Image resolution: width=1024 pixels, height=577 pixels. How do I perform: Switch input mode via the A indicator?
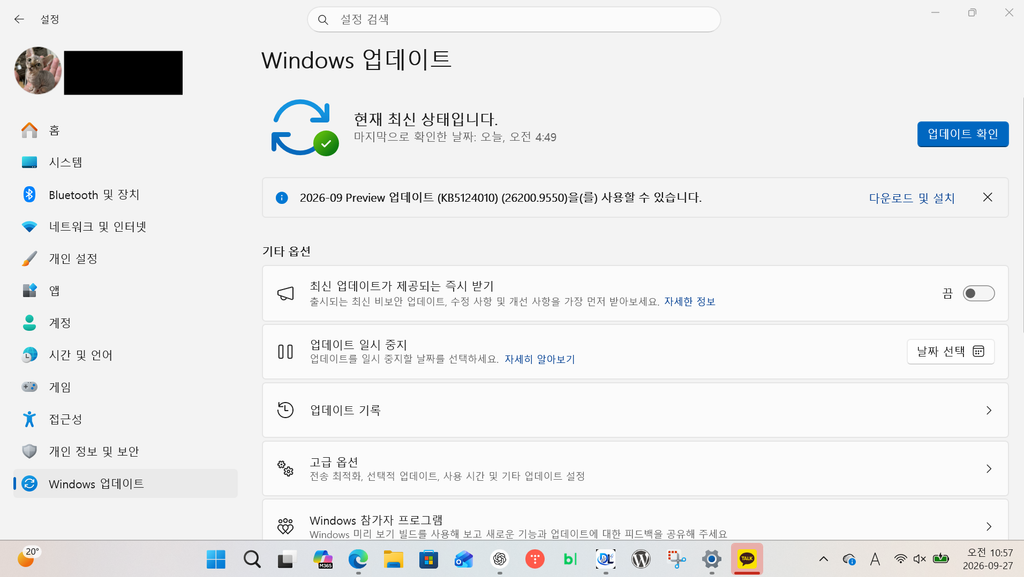pos(875,559)
